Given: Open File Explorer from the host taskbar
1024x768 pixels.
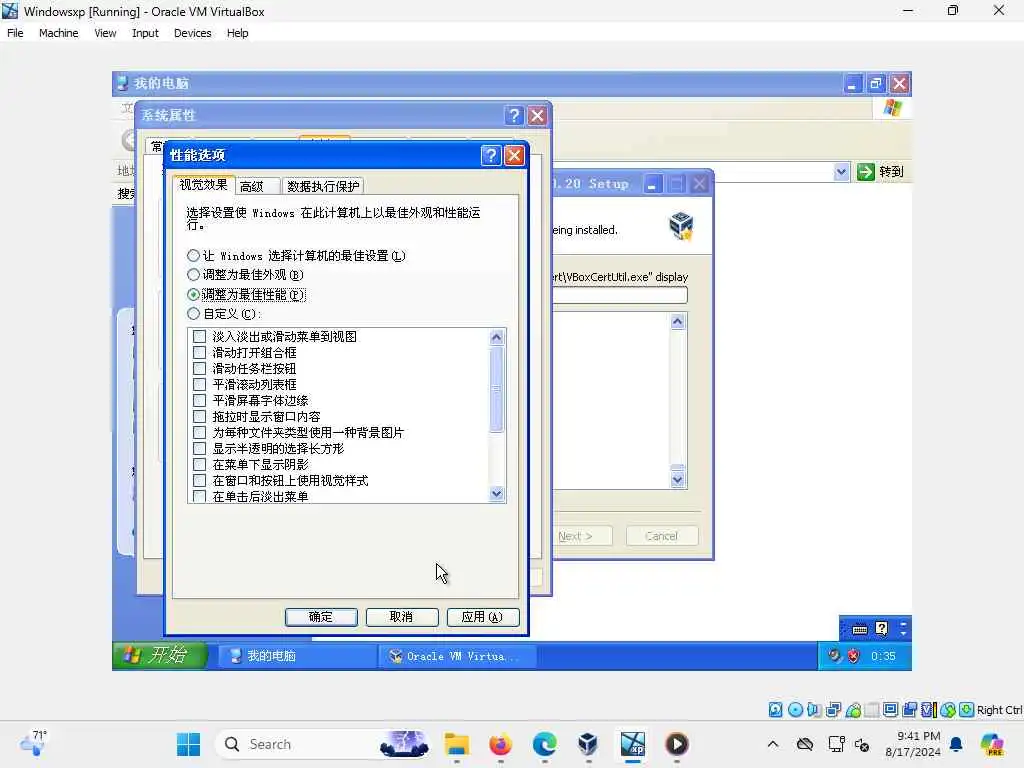Looking at the screenshot, I should 456,744.
